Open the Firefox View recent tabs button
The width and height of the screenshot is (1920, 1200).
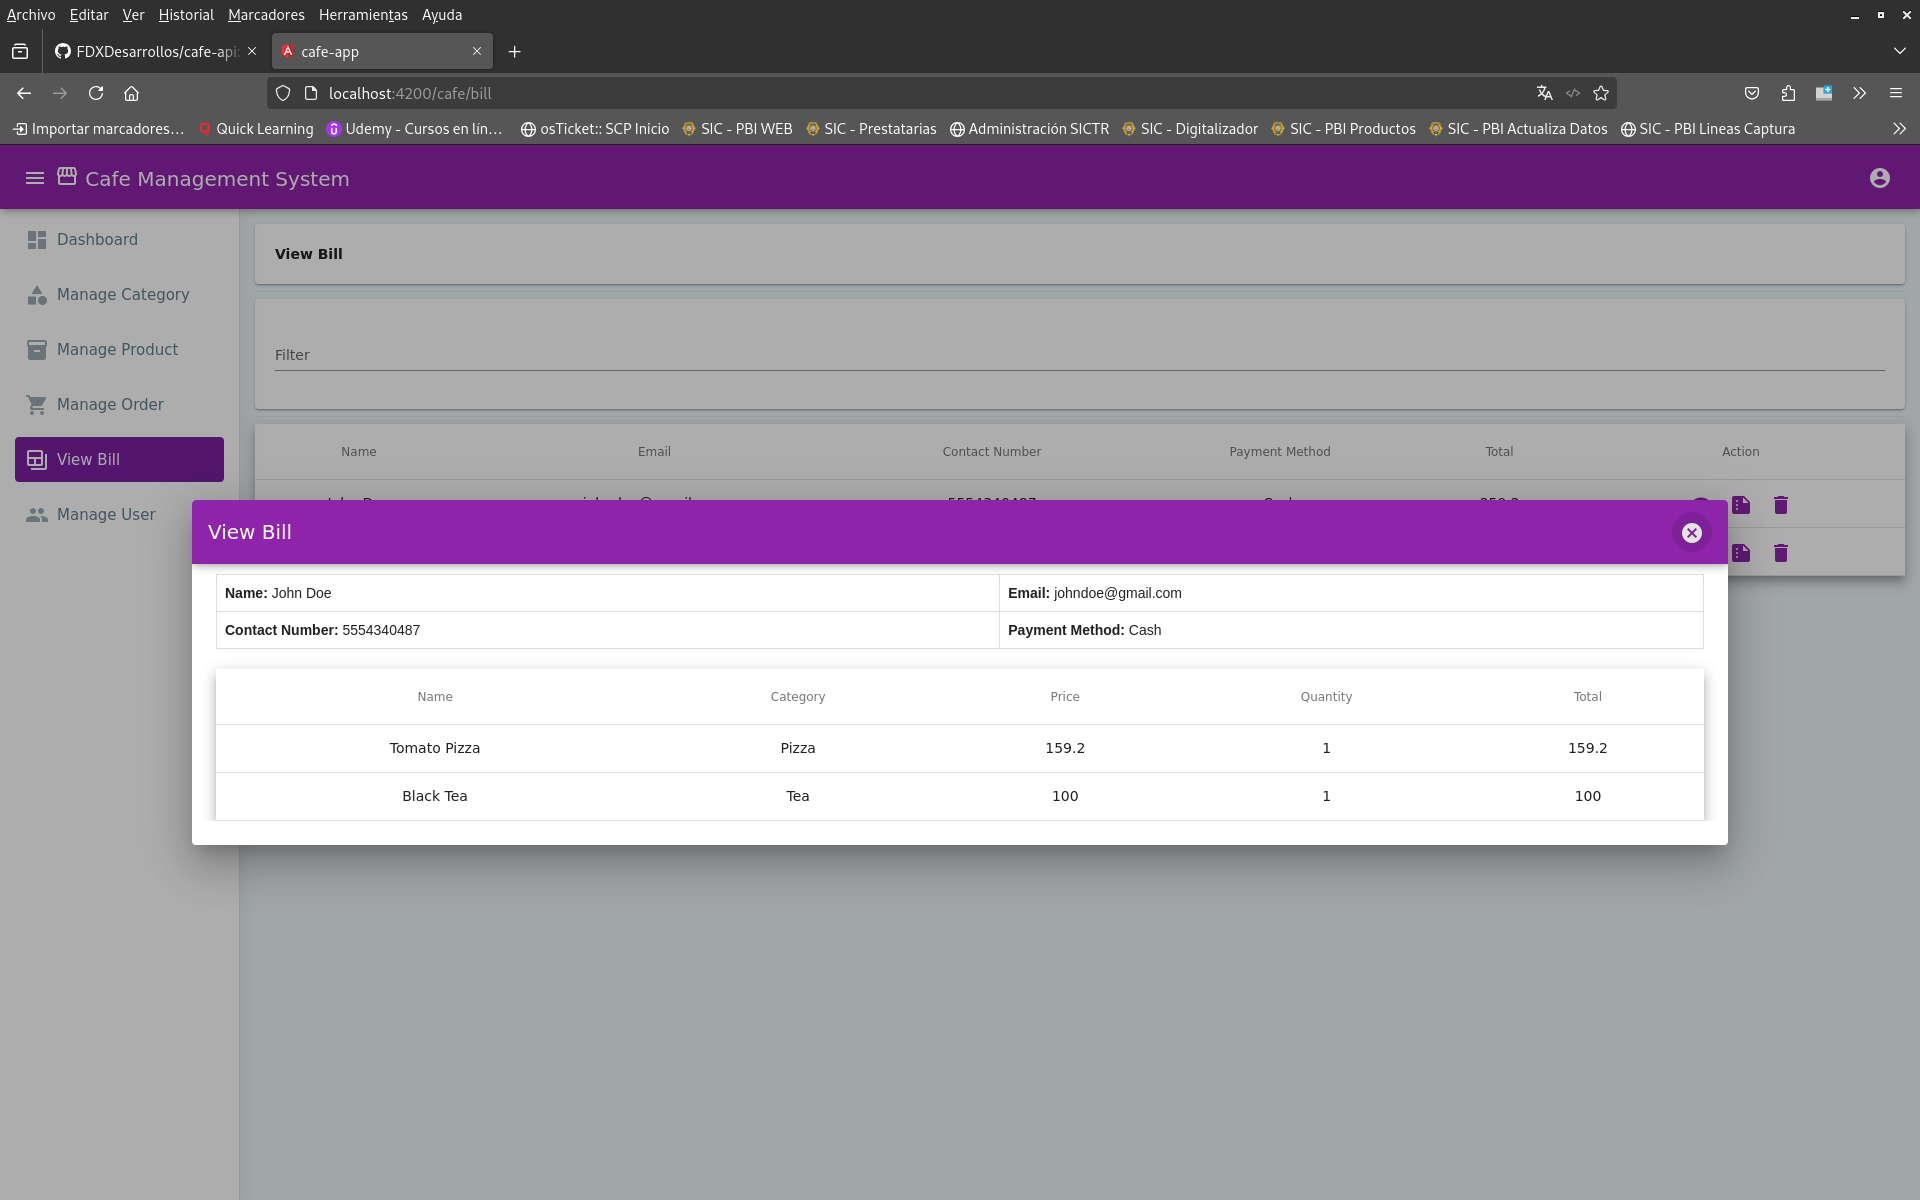(20, 52)
